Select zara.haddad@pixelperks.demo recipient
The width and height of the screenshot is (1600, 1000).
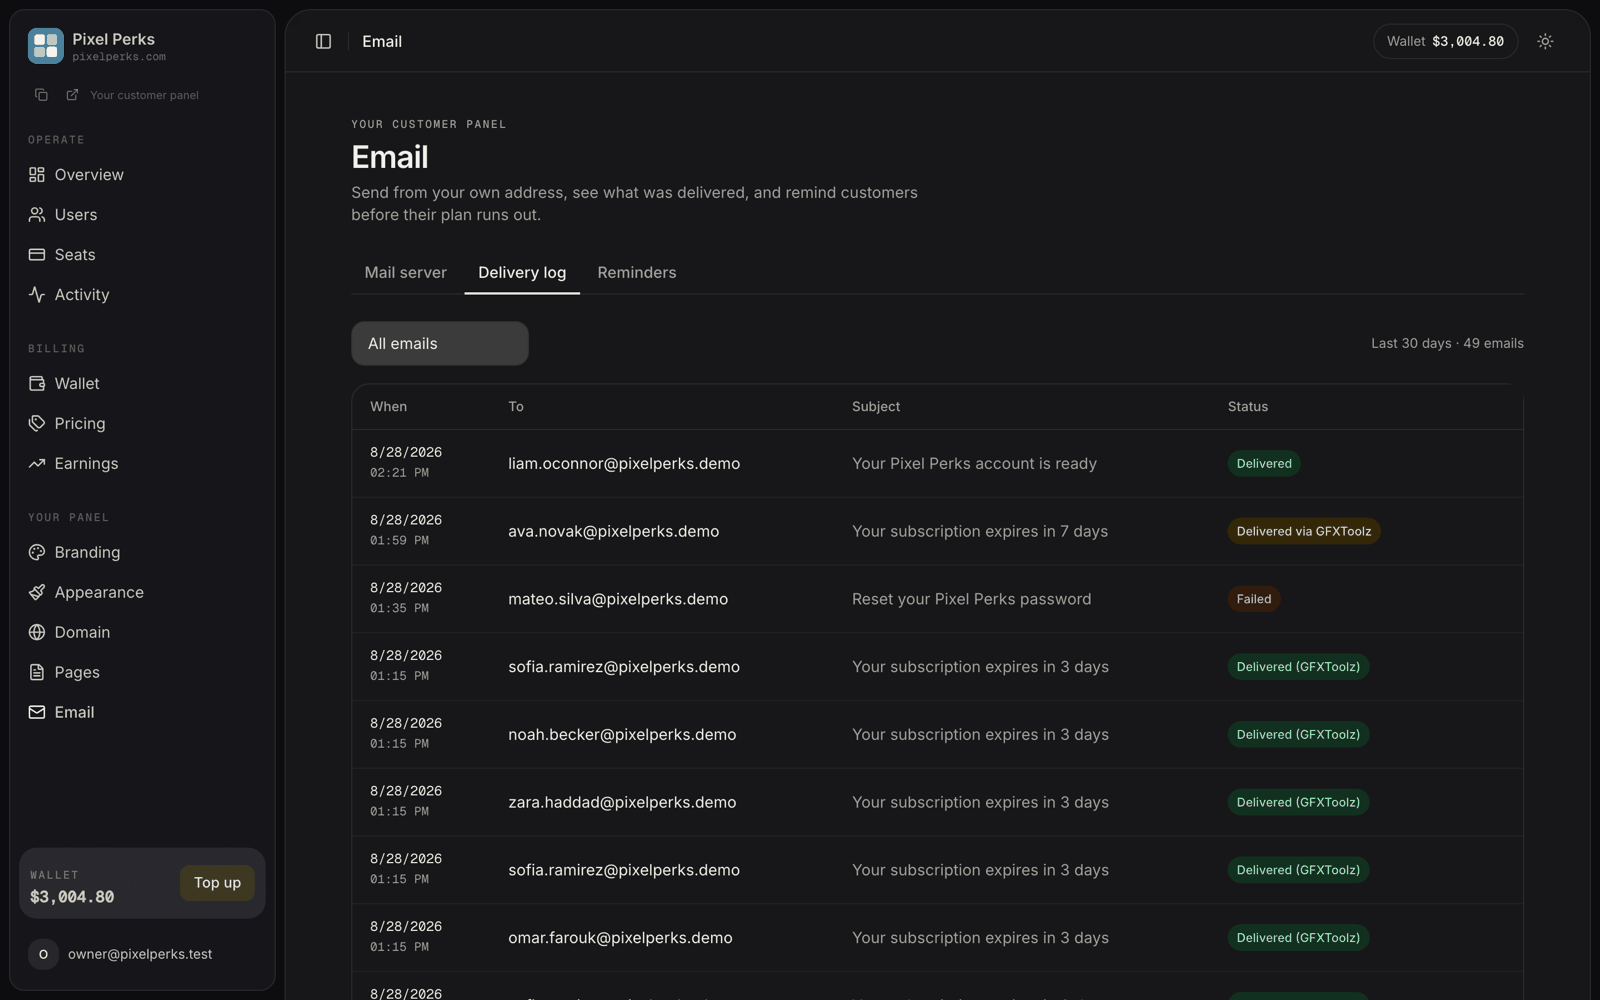point(622,802)
